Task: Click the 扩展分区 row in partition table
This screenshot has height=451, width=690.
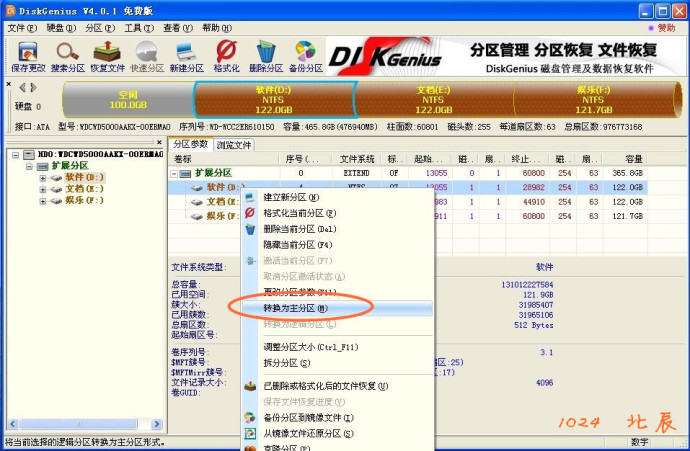Action: 408,173
